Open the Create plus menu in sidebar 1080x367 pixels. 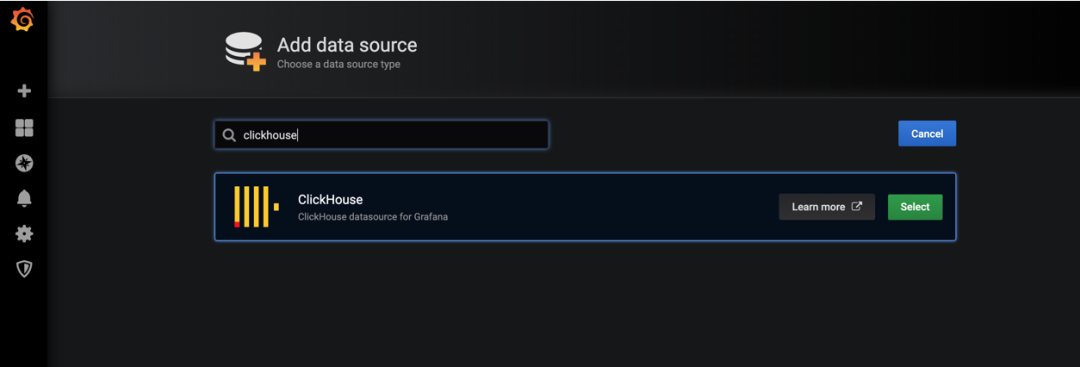point(24,91)
